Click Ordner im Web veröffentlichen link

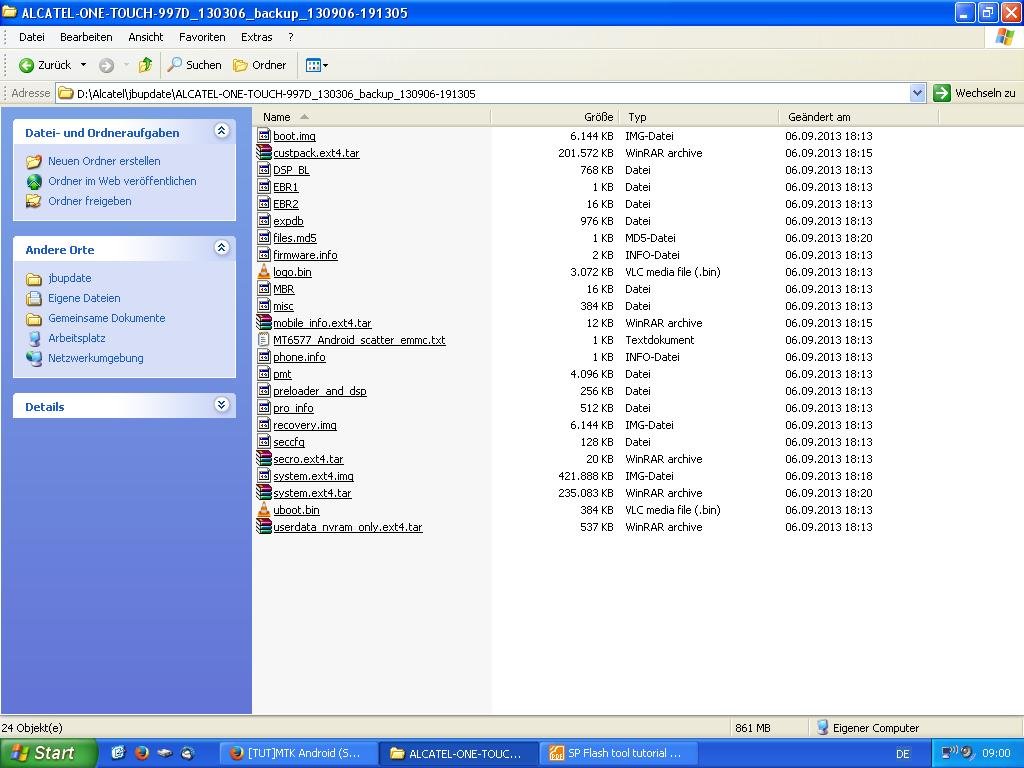click(122, 182)
